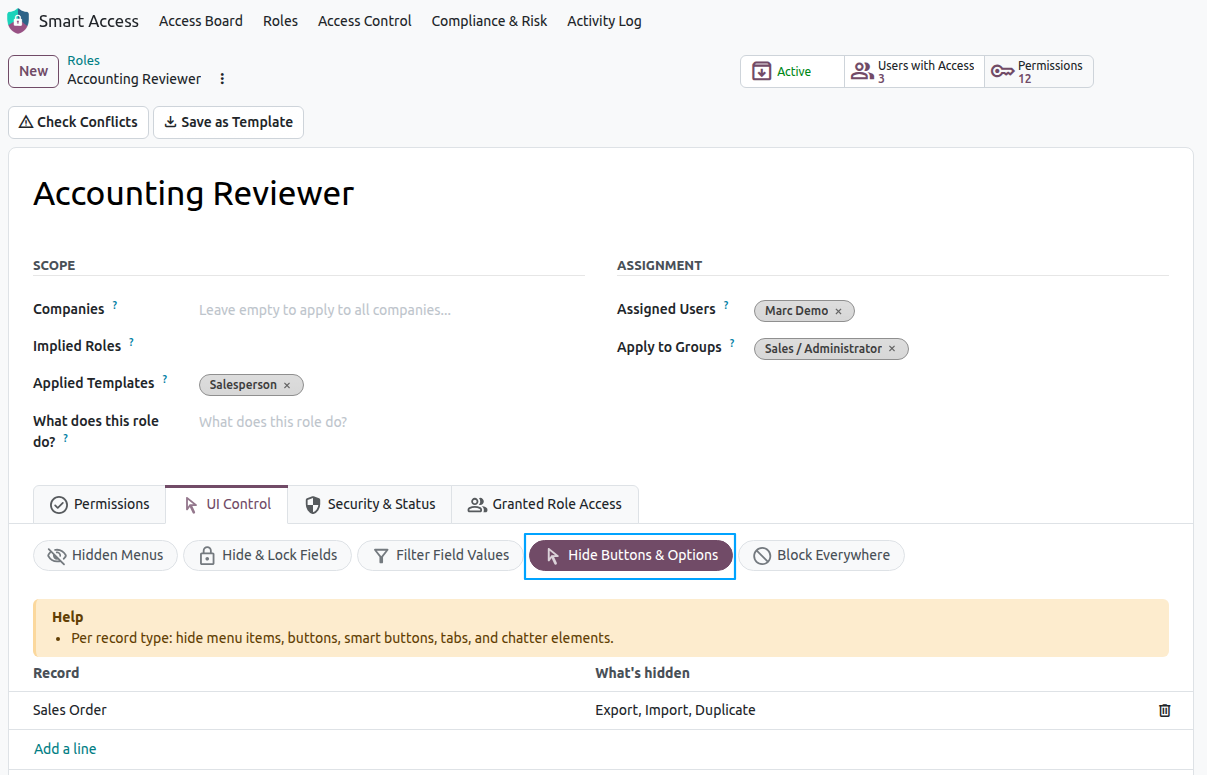This screenshot has height=775, width=1207.
Task: Click the Companies selection field
Action: pos(391,310)
